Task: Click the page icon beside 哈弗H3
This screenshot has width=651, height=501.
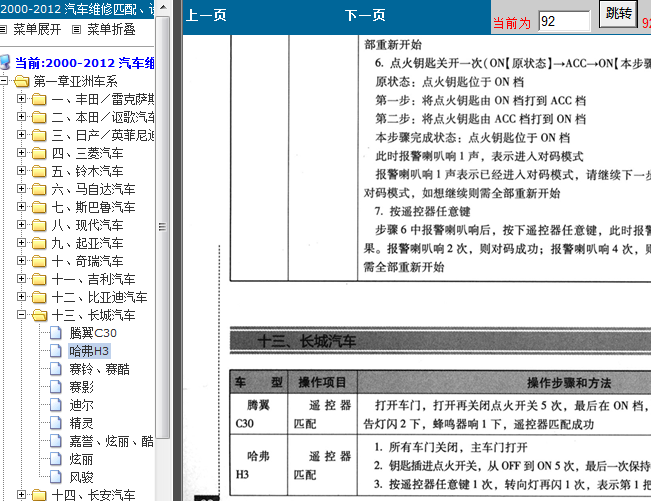Action: point(56,351)
